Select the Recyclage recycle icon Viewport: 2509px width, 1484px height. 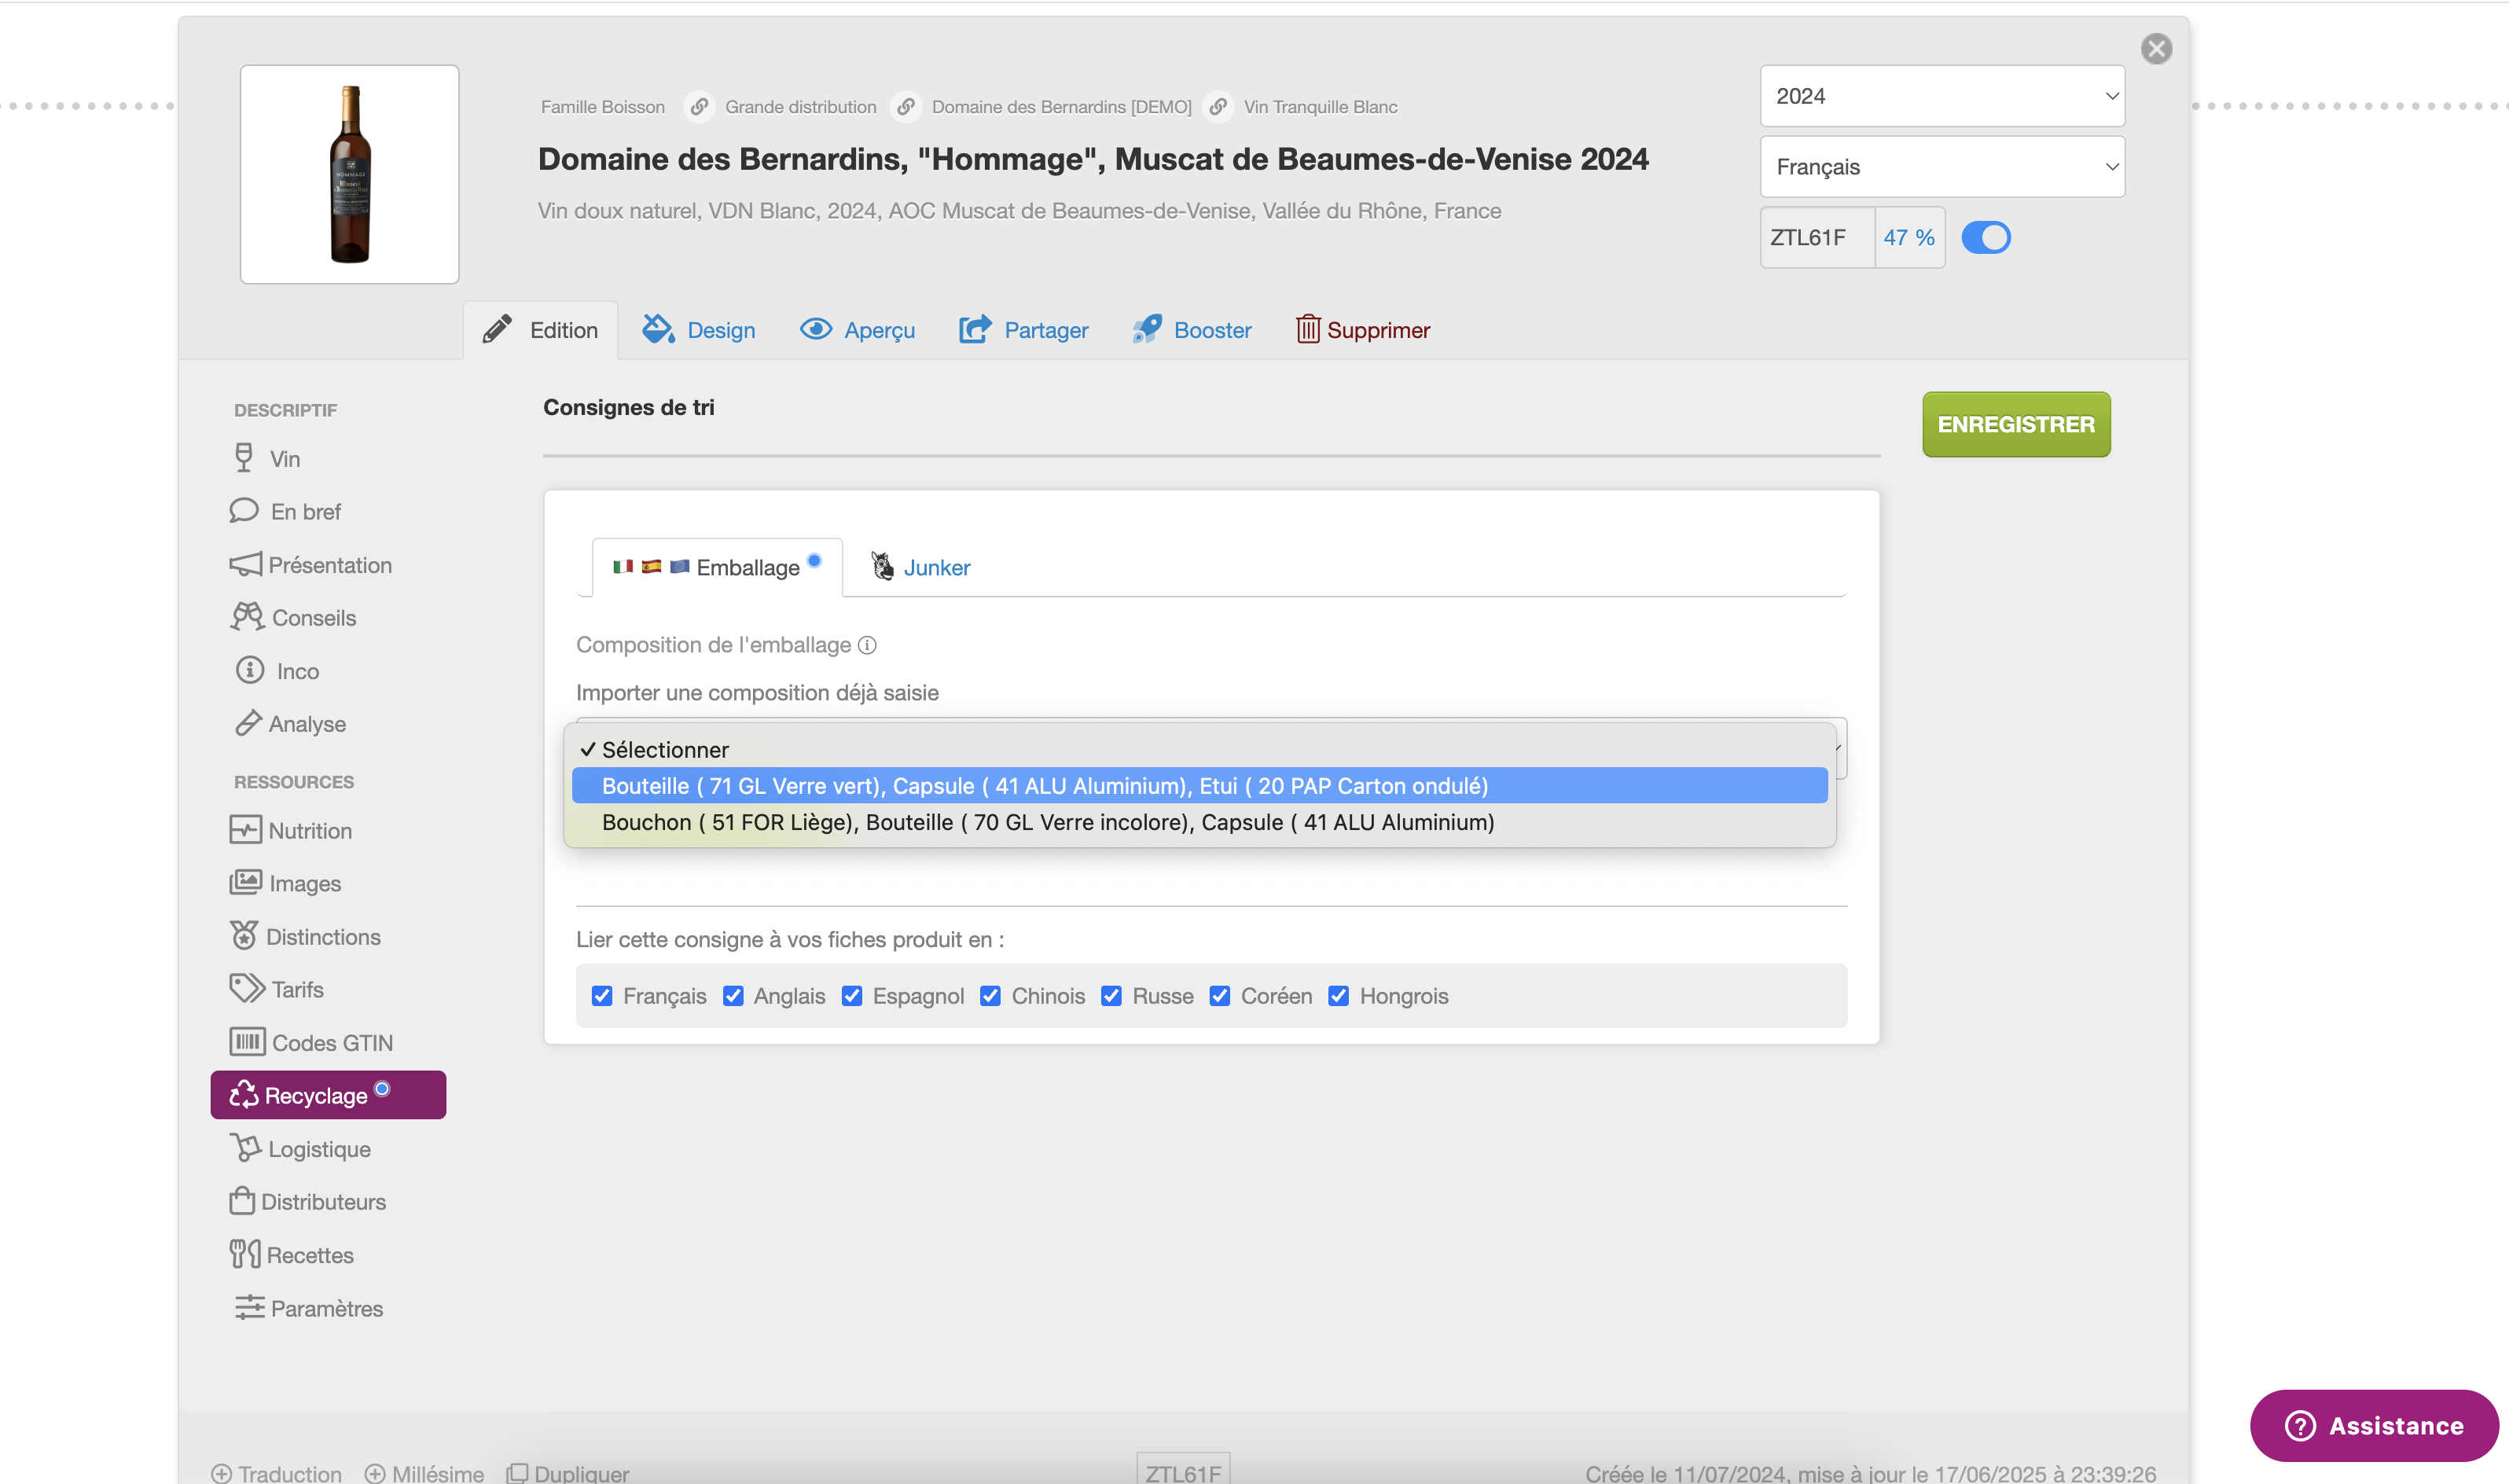(243, 1095)
